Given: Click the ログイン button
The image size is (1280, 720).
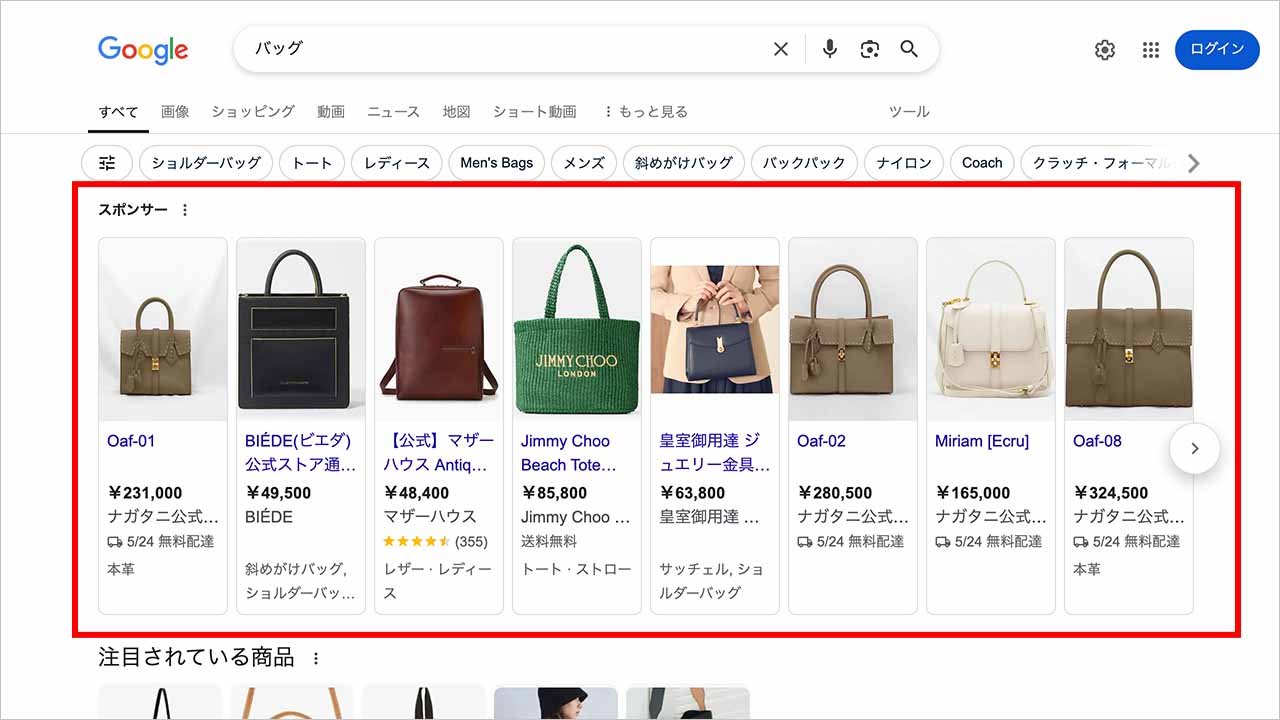Looking at the screenshot, I should coord(1217,50).
